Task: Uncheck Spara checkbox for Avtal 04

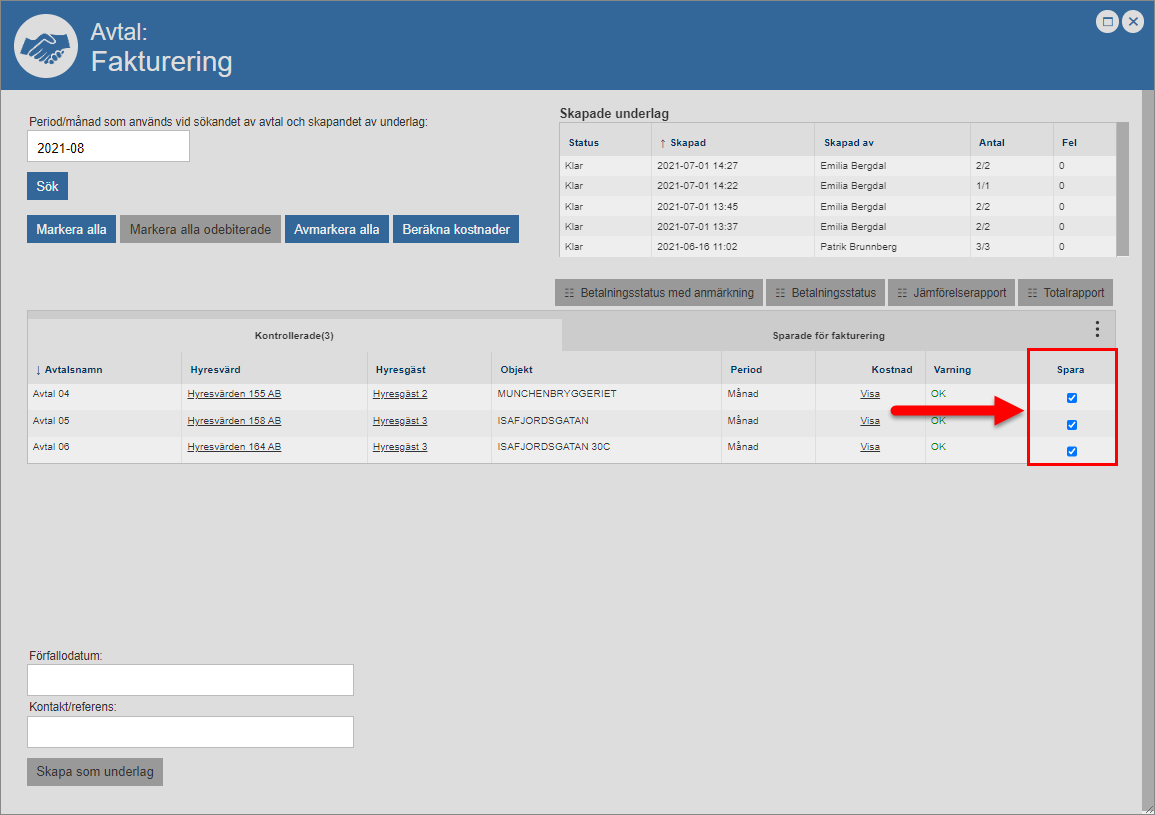Action: pyautogui.click(x=1072, y=398)
